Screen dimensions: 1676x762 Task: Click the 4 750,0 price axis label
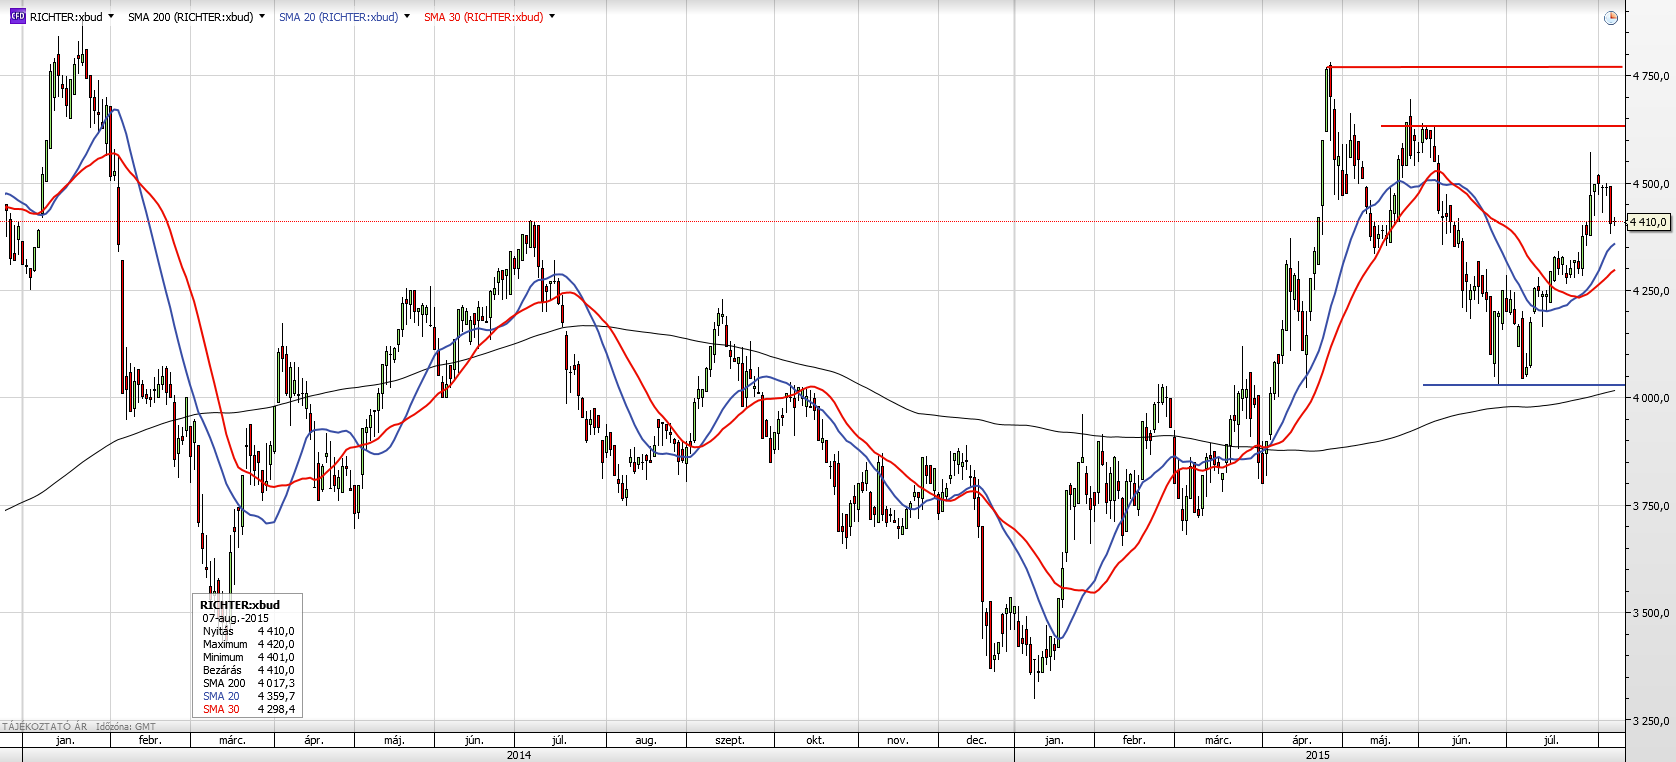(x=1651, y=76)
